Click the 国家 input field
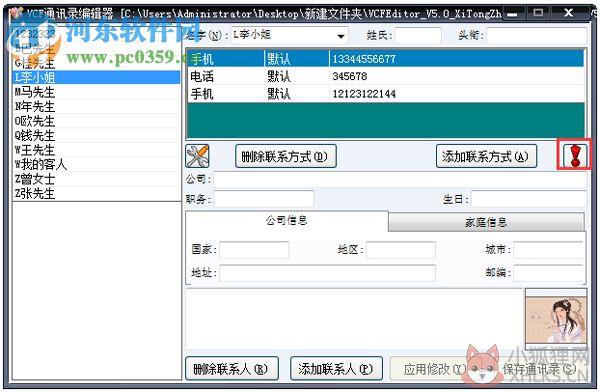This screenshot has height=392, width=600. pos(254,250)
